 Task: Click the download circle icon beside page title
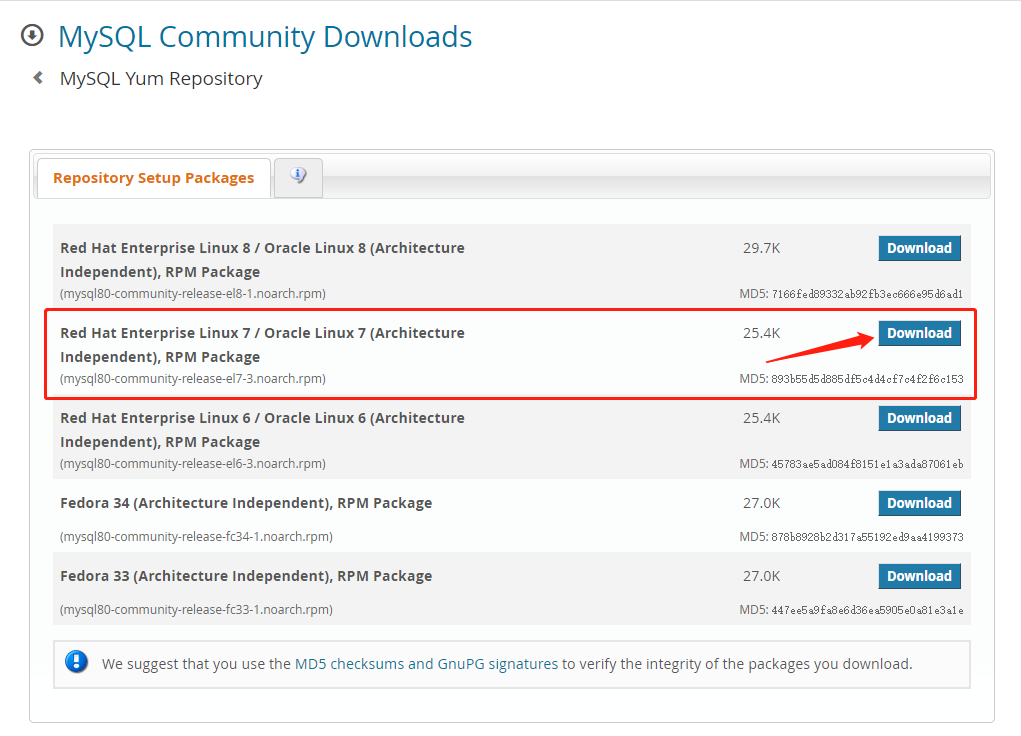click(x=32, y=36)
